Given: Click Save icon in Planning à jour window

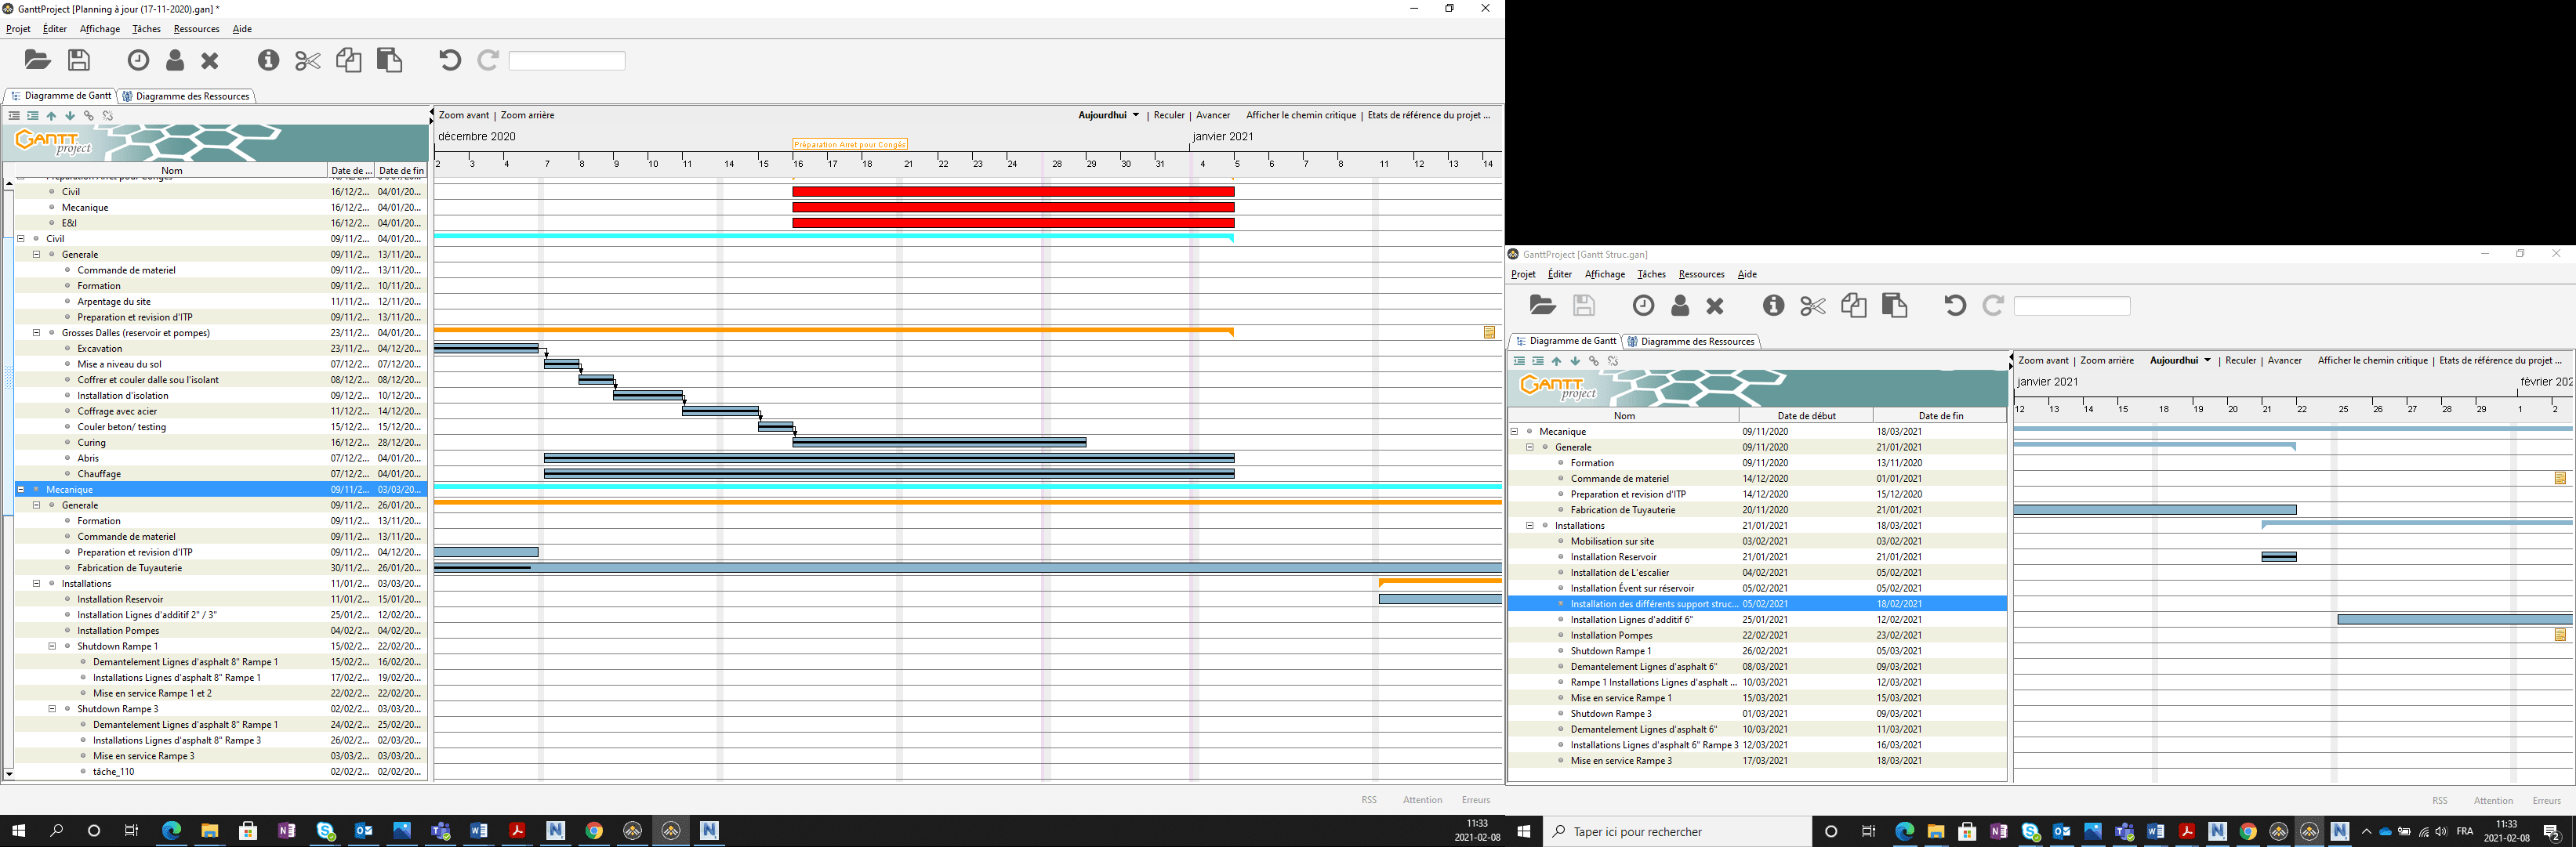Looking at the screenshot, I should coord(79,60).
